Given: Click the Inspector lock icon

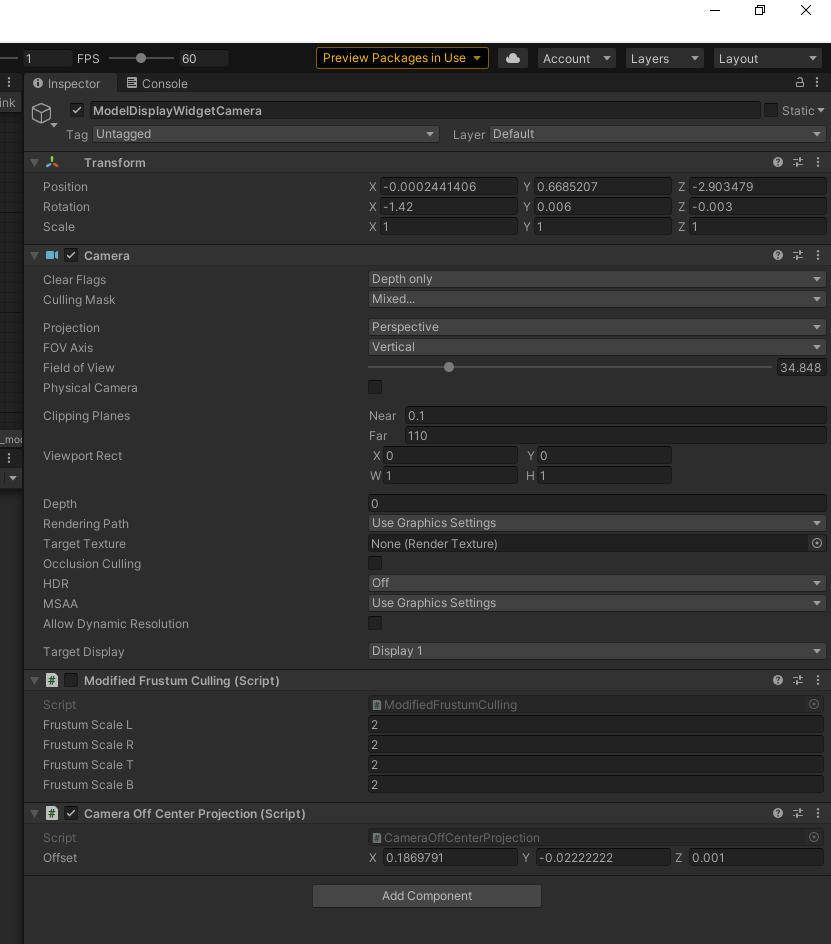Looking at the screenshot, I should 799,83.
